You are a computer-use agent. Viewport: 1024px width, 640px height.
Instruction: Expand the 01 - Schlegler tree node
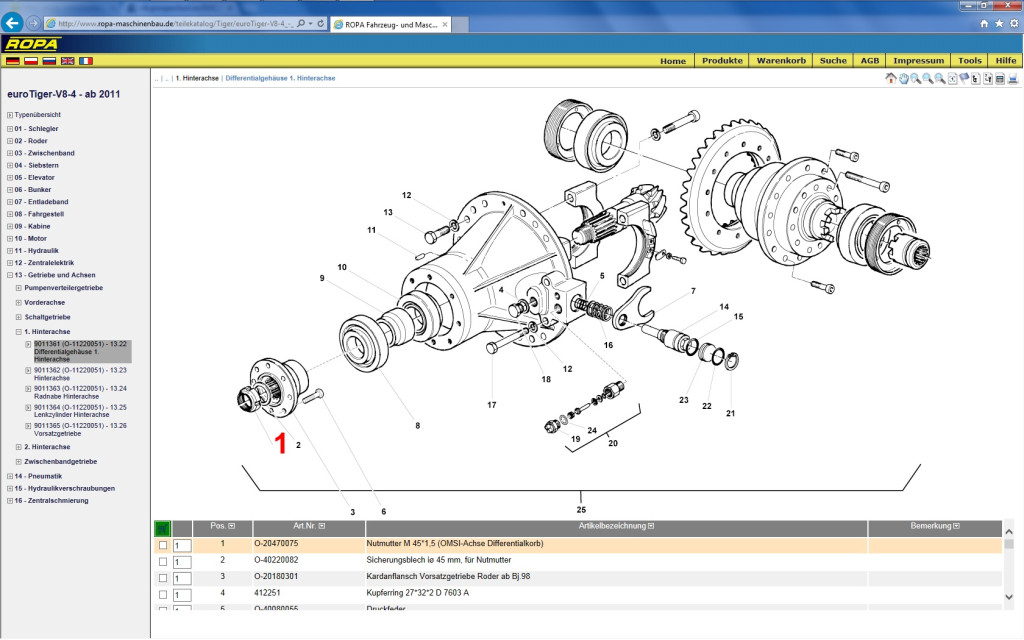coord(10,129)
